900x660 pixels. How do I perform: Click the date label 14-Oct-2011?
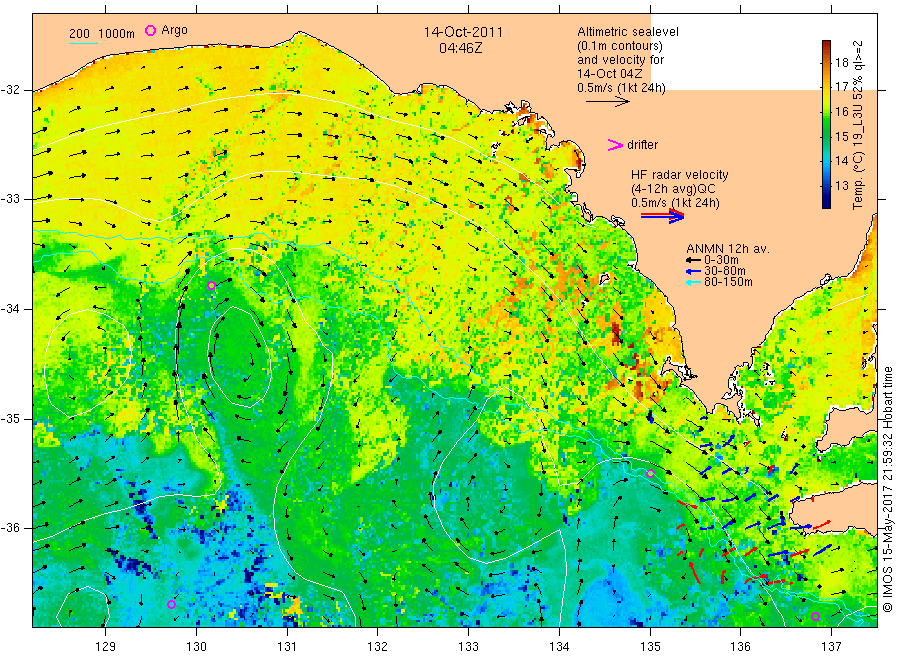pyautogui.click(x=463, y=32)
